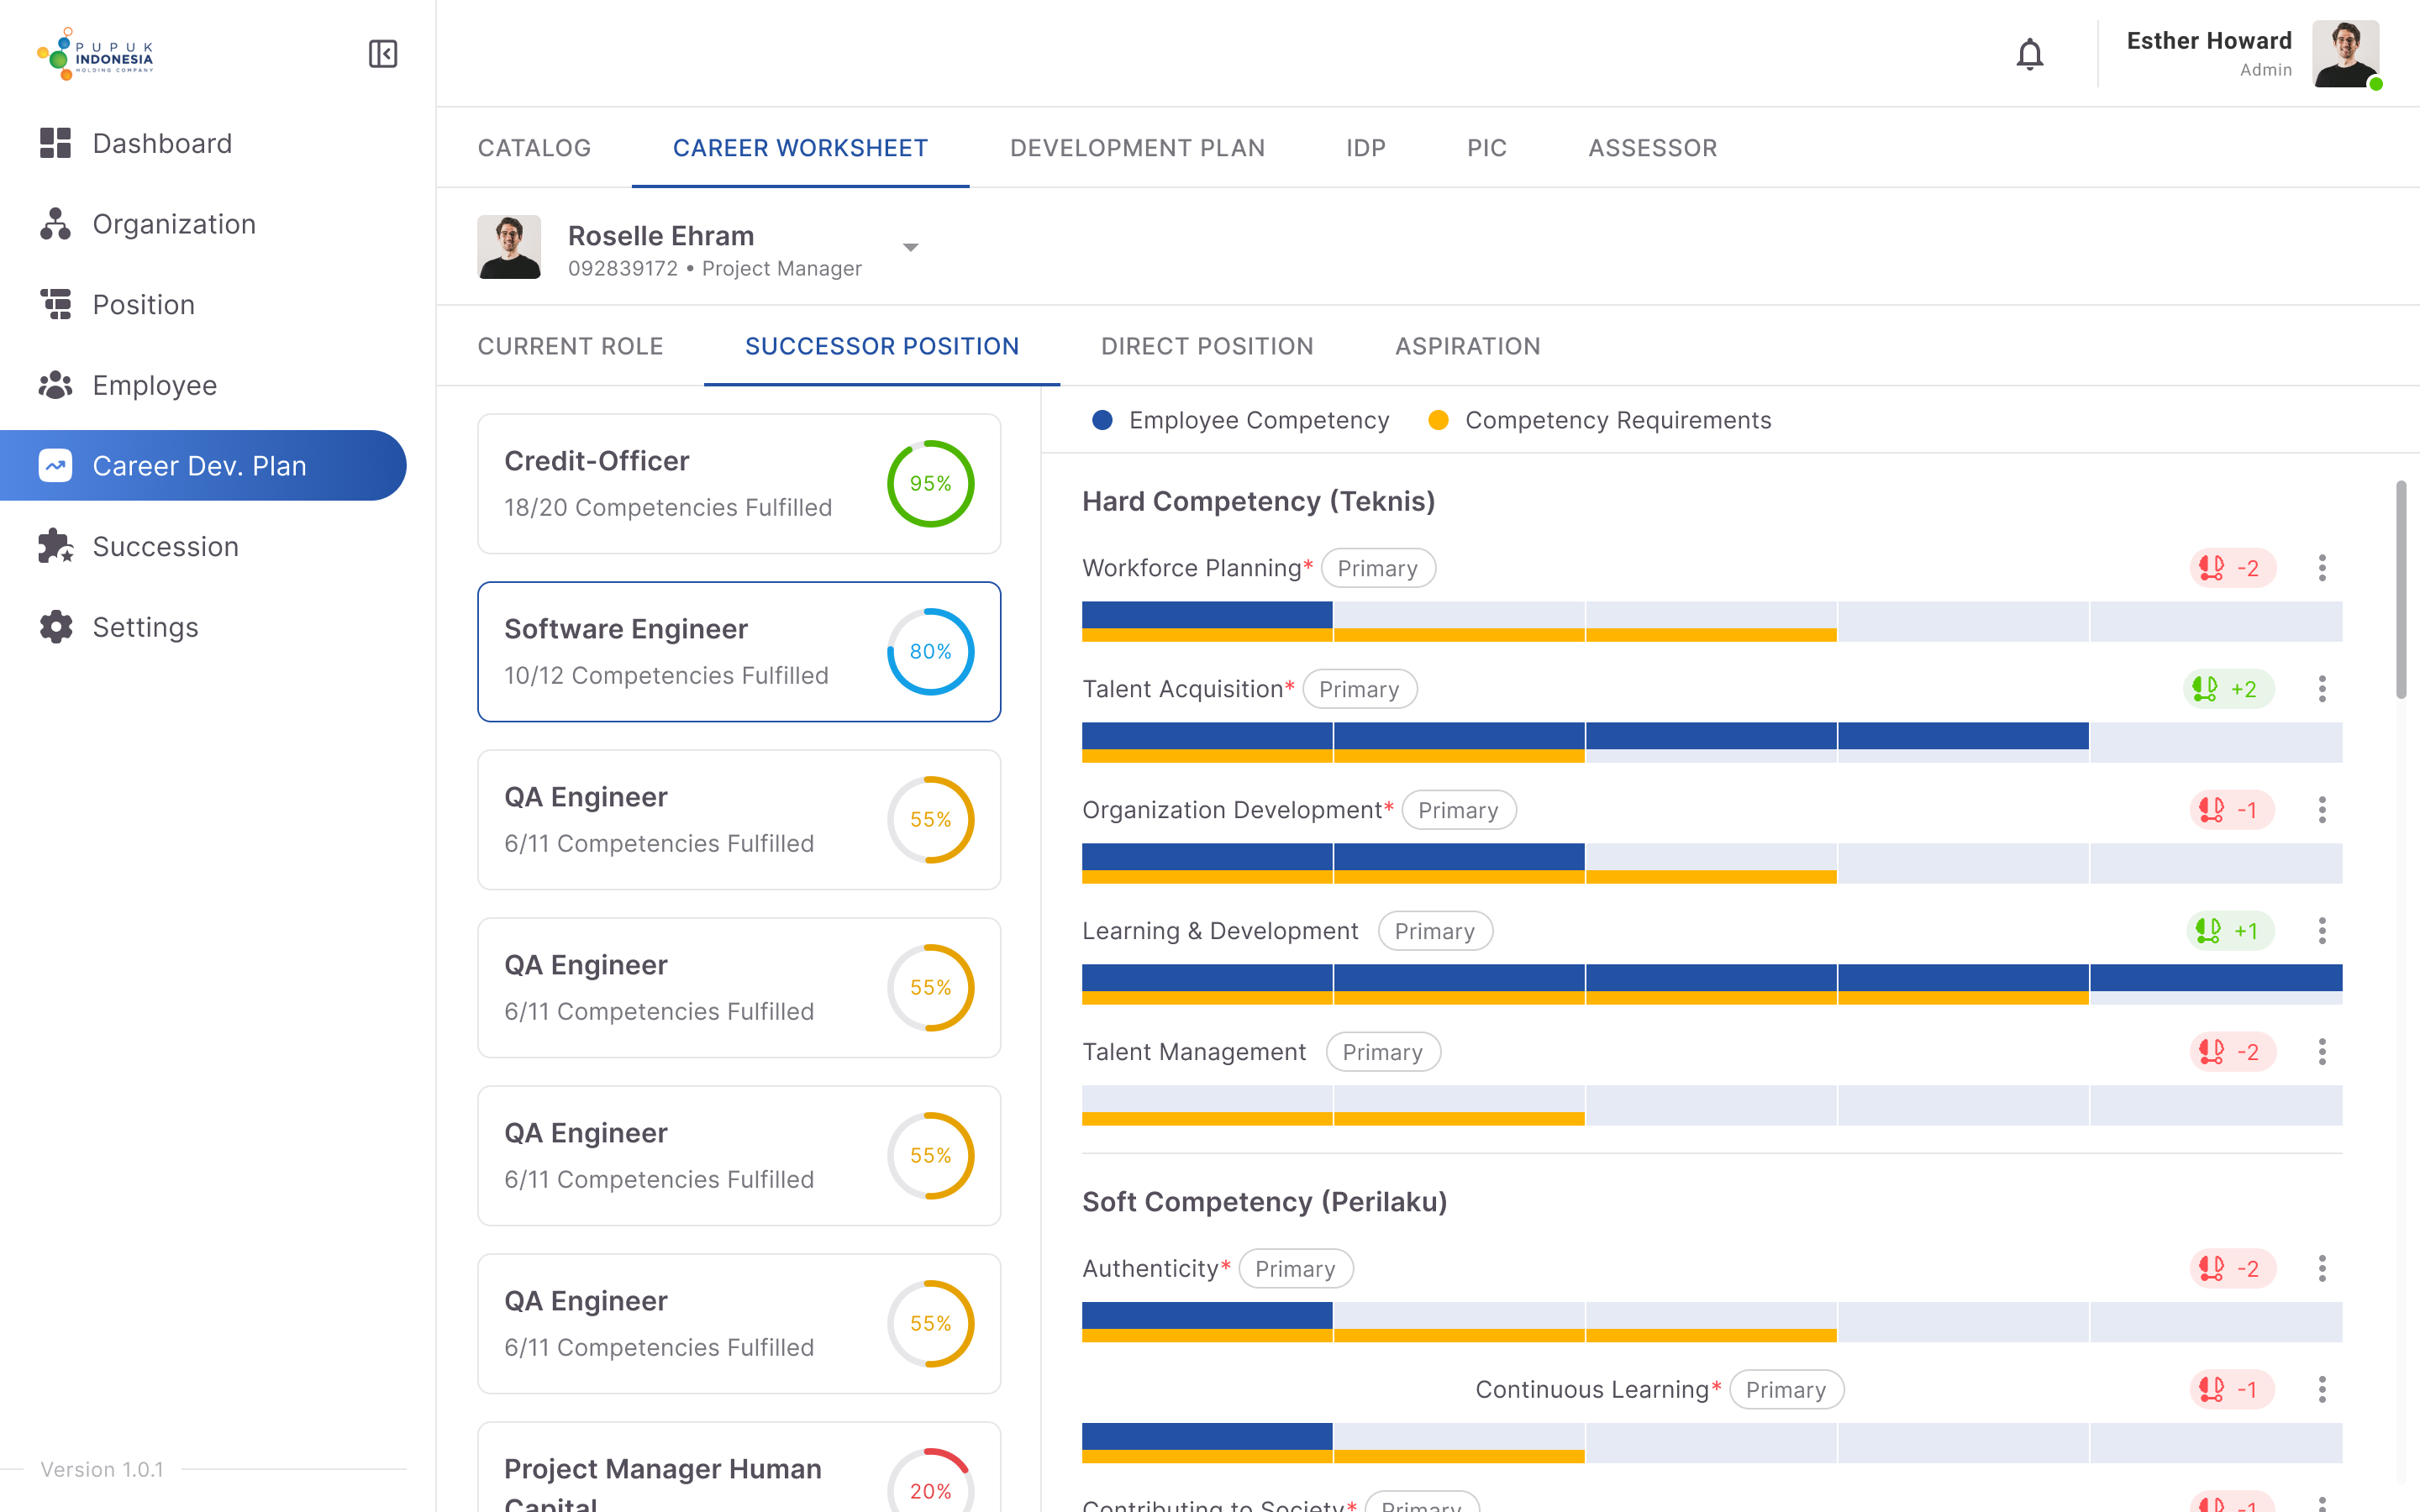Viewport: 2420px width, 1512px height.
Task: Click the +1 gap badge for Learning & Development
Action: click(2230, 931)
